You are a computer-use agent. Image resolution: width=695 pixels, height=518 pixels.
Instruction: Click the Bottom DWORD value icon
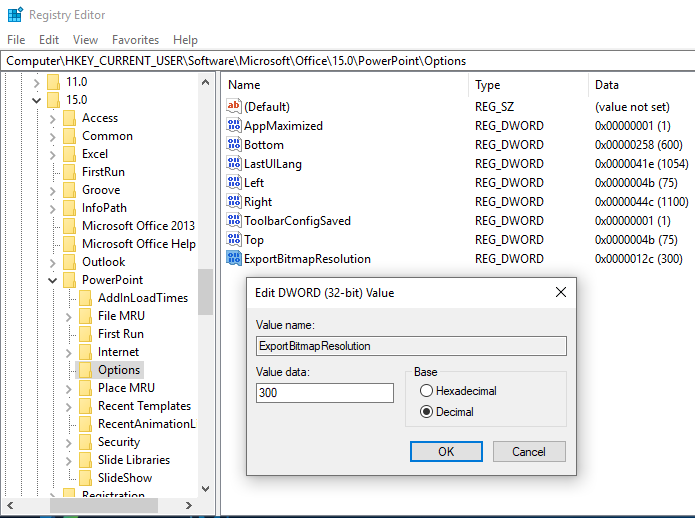coord(234,144)
